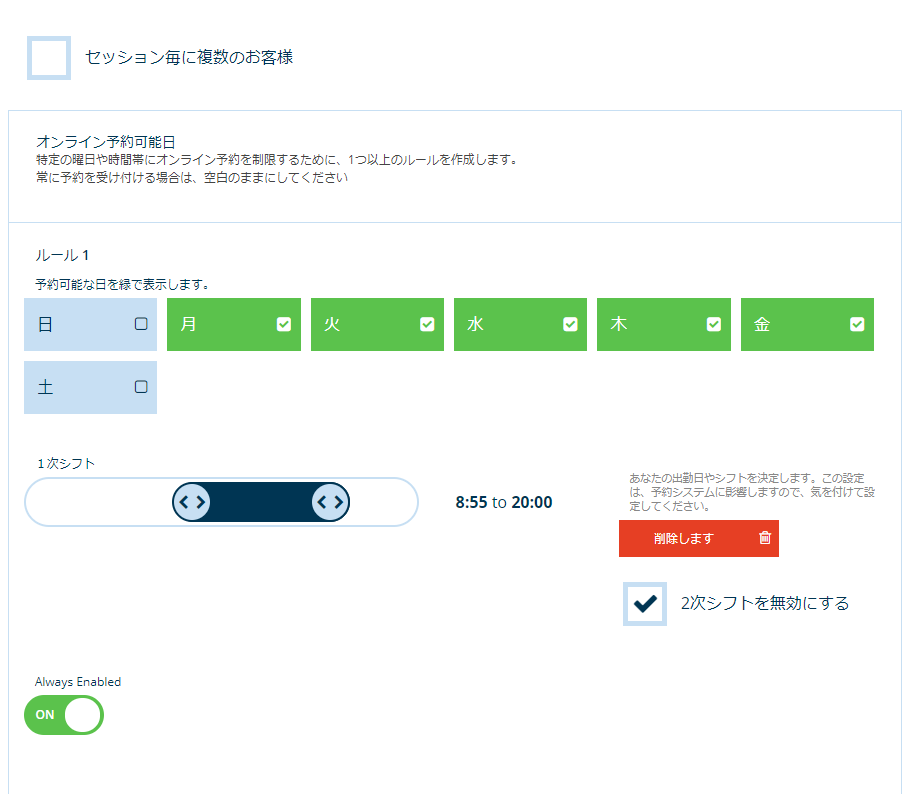
Task: Click the 1次シフト label
Action: point(66,464)
